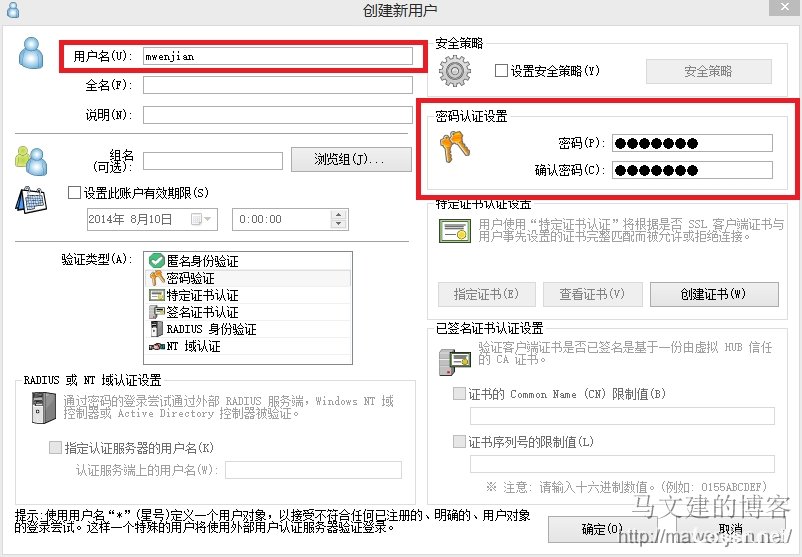Click the server certificate icon in signed certificate section
This screenshot has width=802, height=557.
click(x=455, y=361)
